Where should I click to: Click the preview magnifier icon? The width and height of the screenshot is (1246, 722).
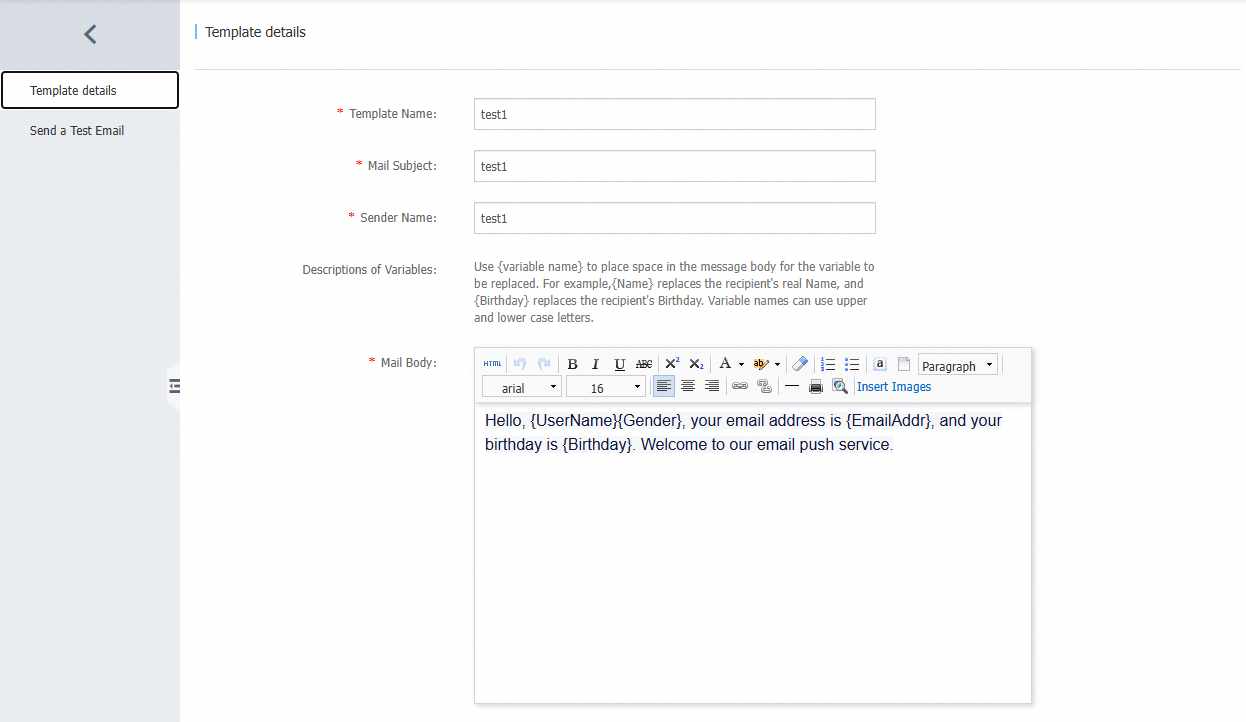[x=840, y=386]
